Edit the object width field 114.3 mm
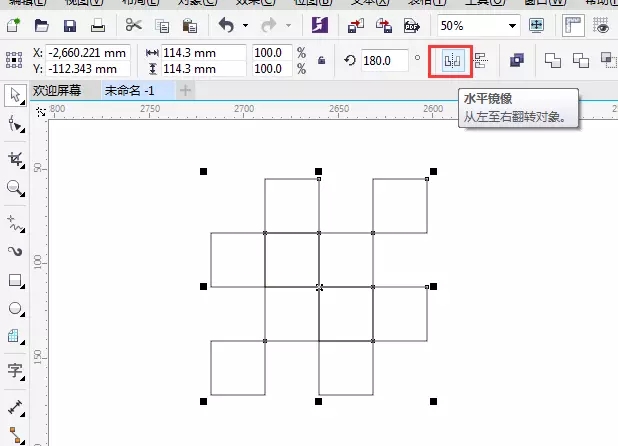Screen dimensions: 618x446 coord(204,53)
